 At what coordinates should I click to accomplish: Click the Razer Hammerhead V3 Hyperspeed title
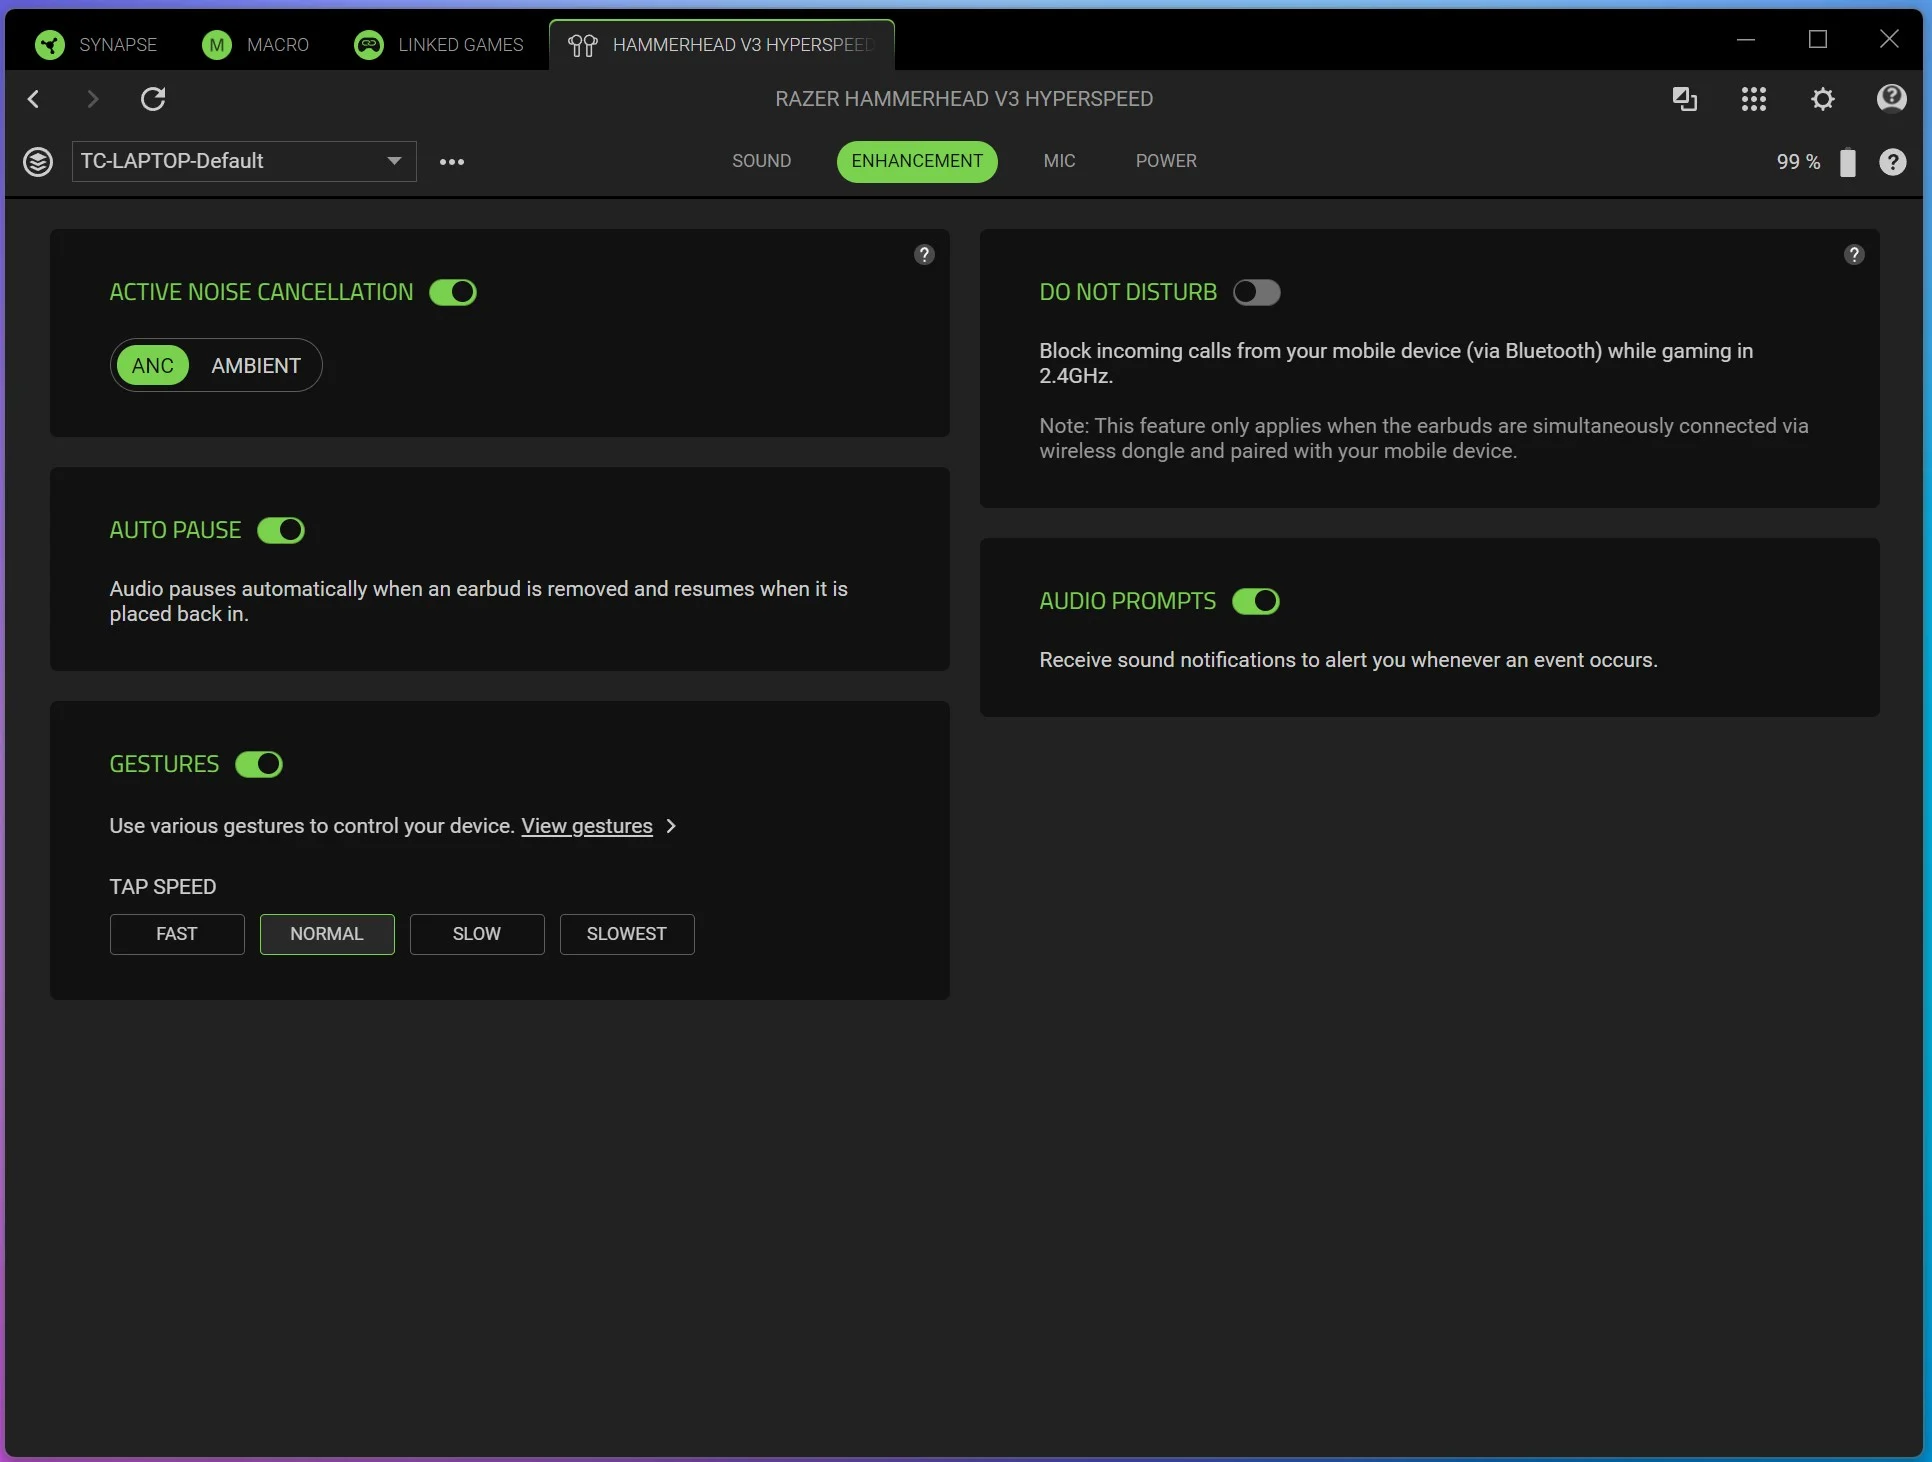pyautogui.click(x=964, y=99)
